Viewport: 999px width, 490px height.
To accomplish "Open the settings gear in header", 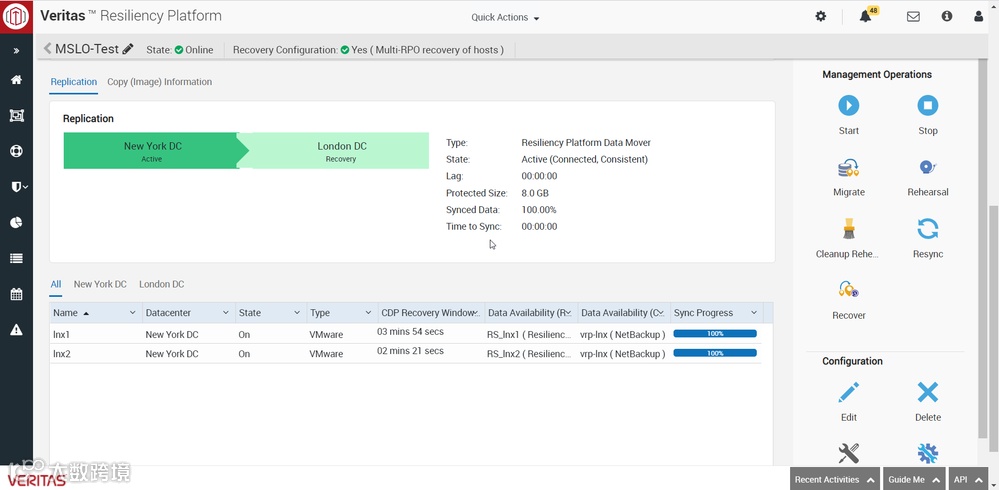I will point(821,17).
